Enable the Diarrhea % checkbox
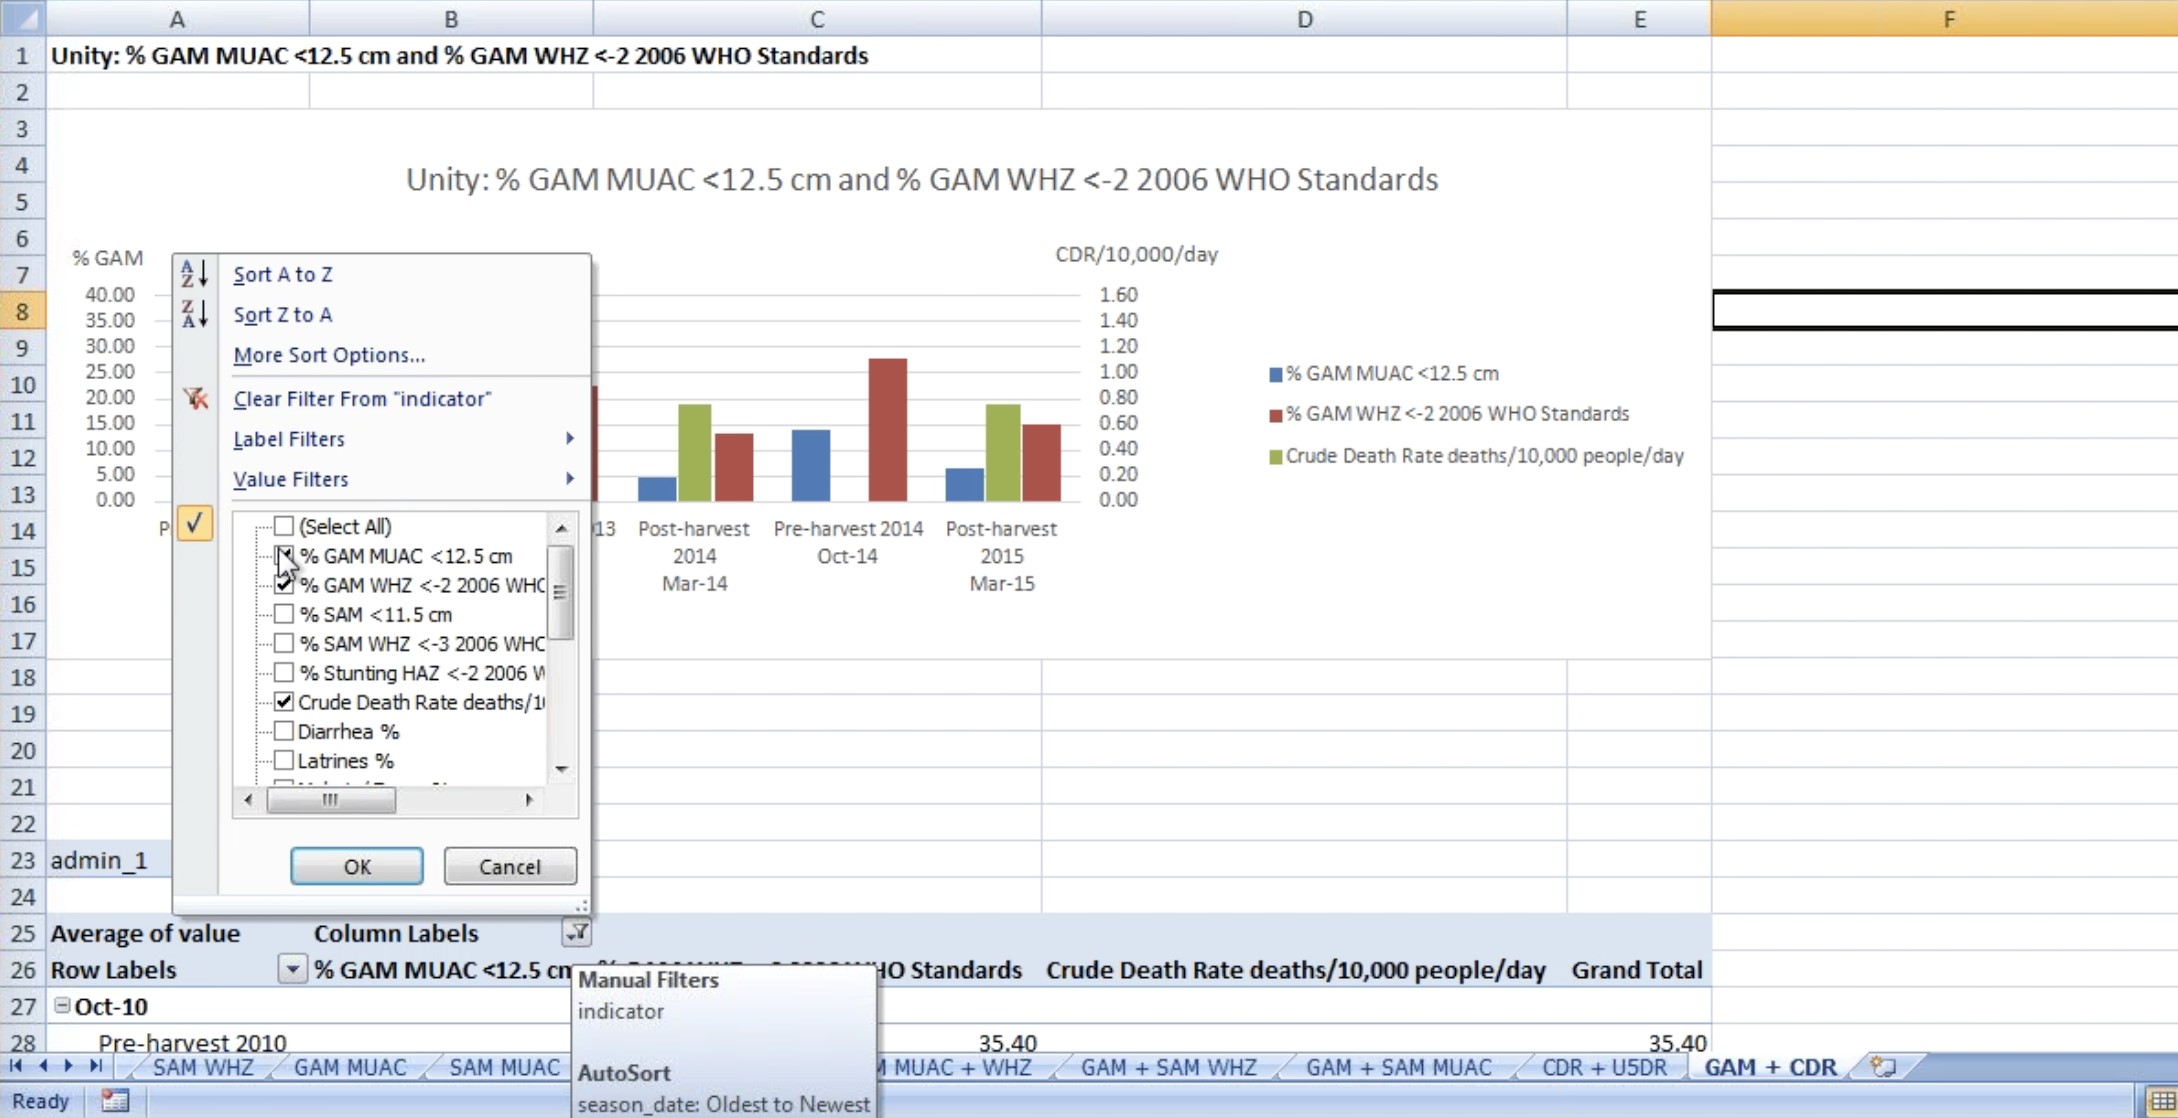This screenshot has width=2178, height=1118. (x=284, y=731)
